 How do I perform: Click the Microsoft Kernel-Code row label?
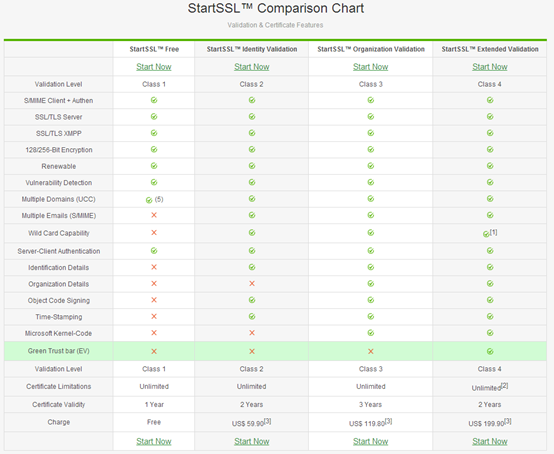[59, 333]
